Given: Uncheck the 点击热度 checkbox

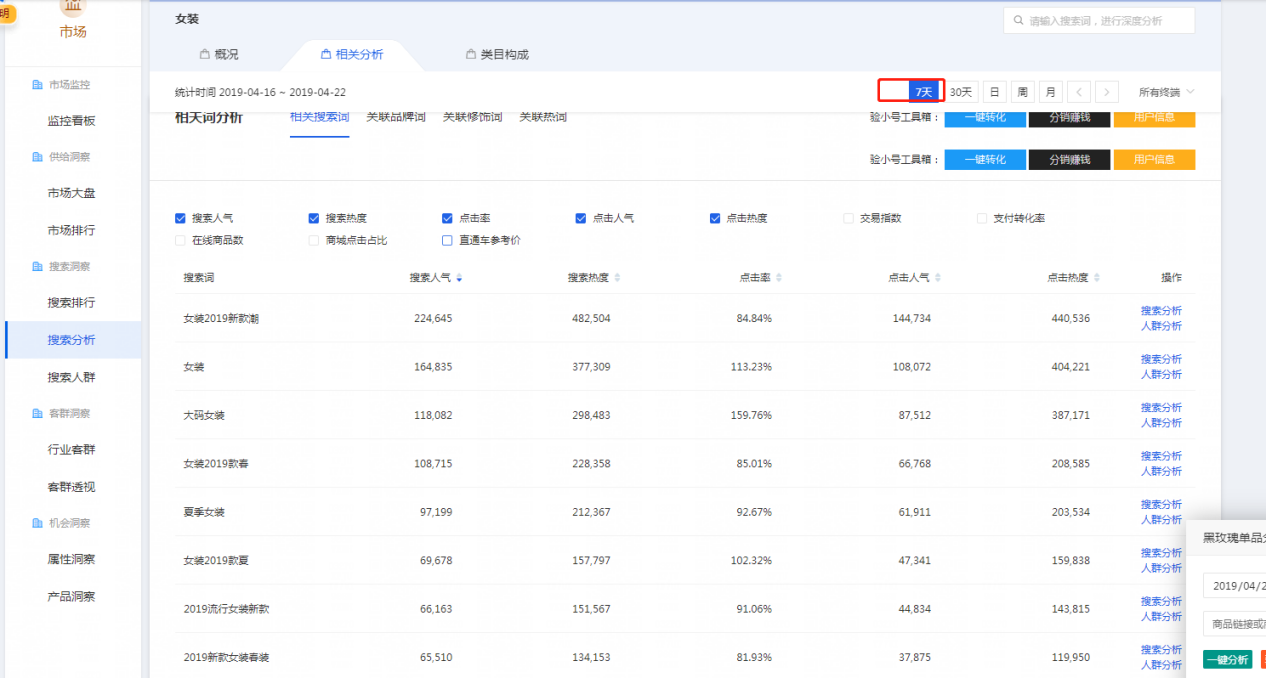Looking at the screenshot, I should pos(715,218).
